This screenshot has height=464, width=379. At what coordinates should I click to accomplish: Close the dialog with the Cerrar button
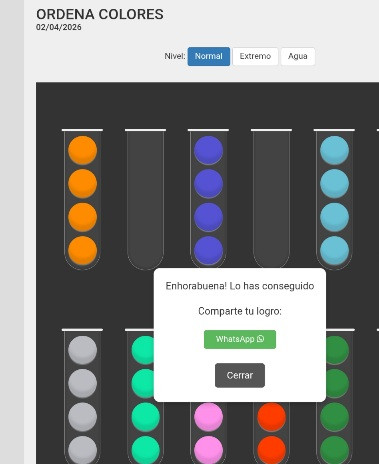pyautogui.click(x=240, y=375)
